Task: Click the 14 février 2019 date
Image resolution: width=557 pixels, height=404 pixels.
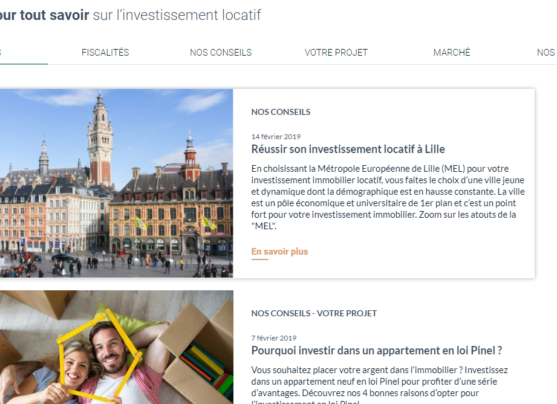Action: tap(276, 136)
